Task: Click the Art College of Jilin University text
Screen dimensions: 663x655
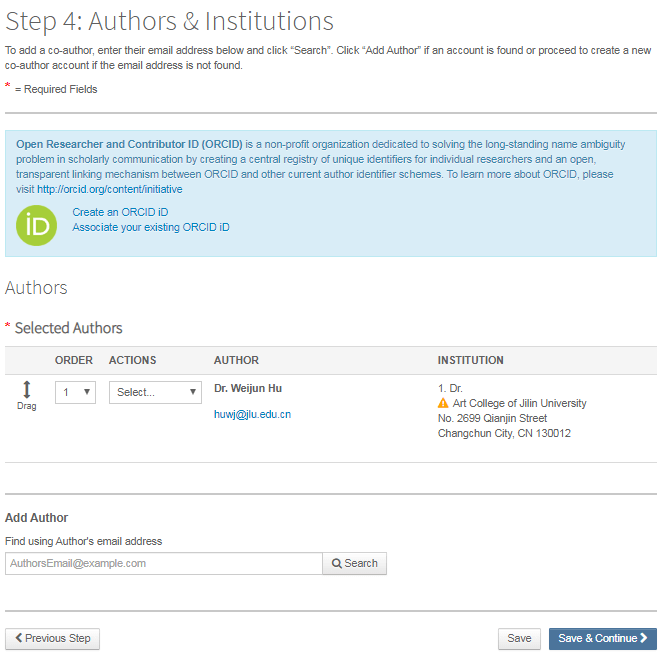Action: pos(519,403)
